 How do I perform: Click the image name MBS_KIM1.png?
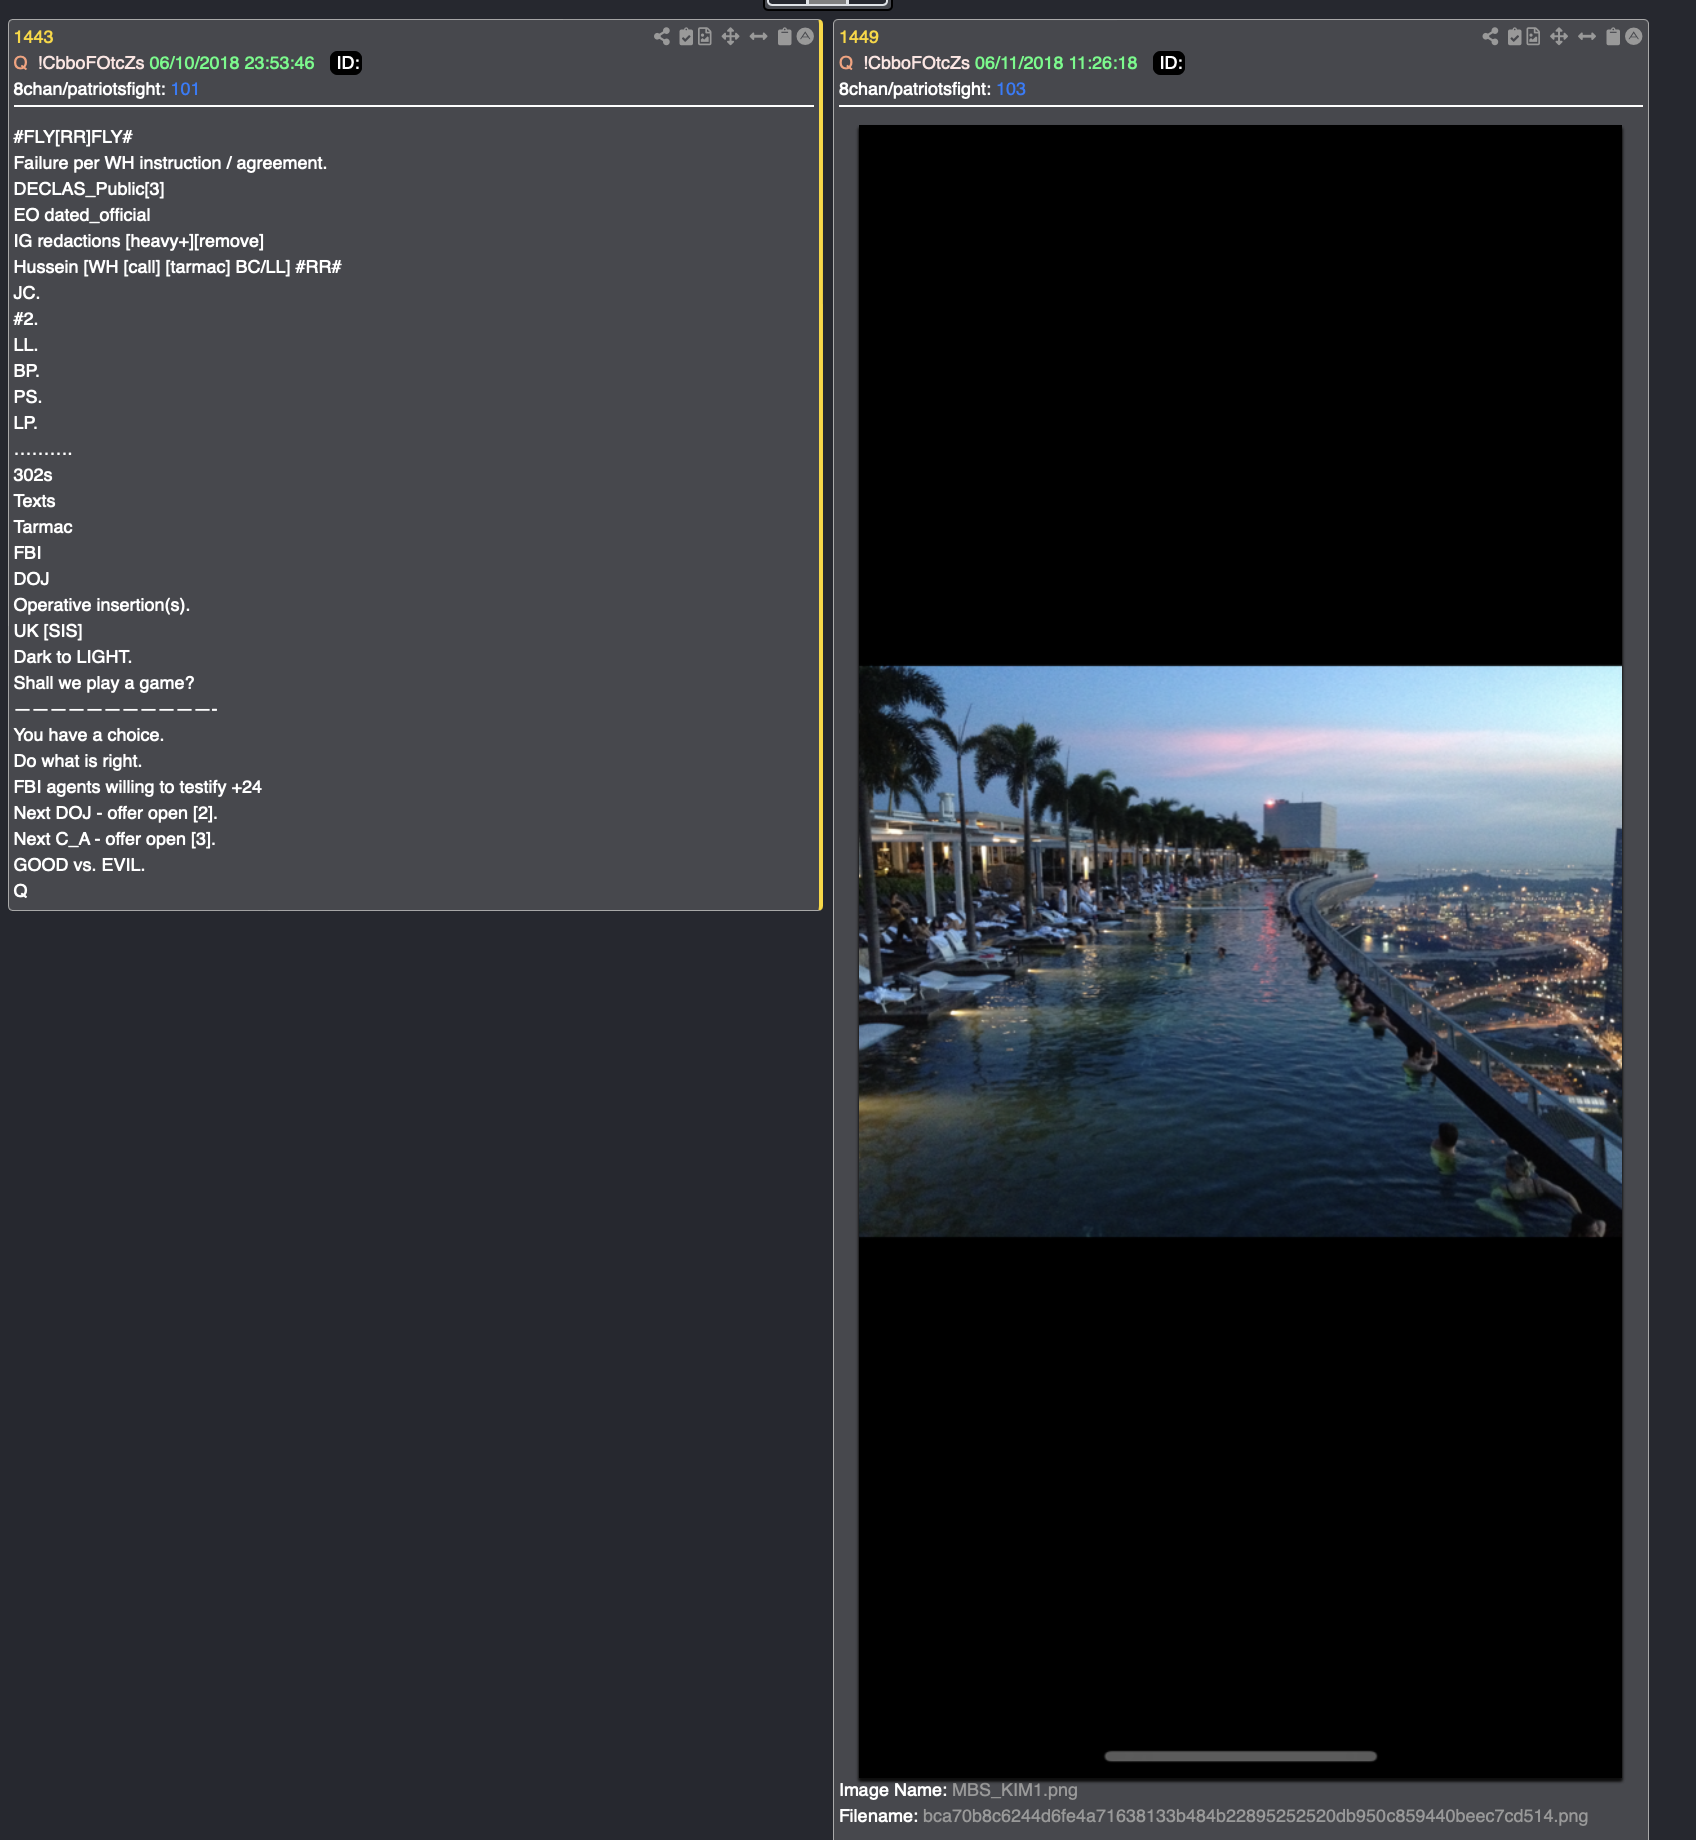[1015, 1790]
